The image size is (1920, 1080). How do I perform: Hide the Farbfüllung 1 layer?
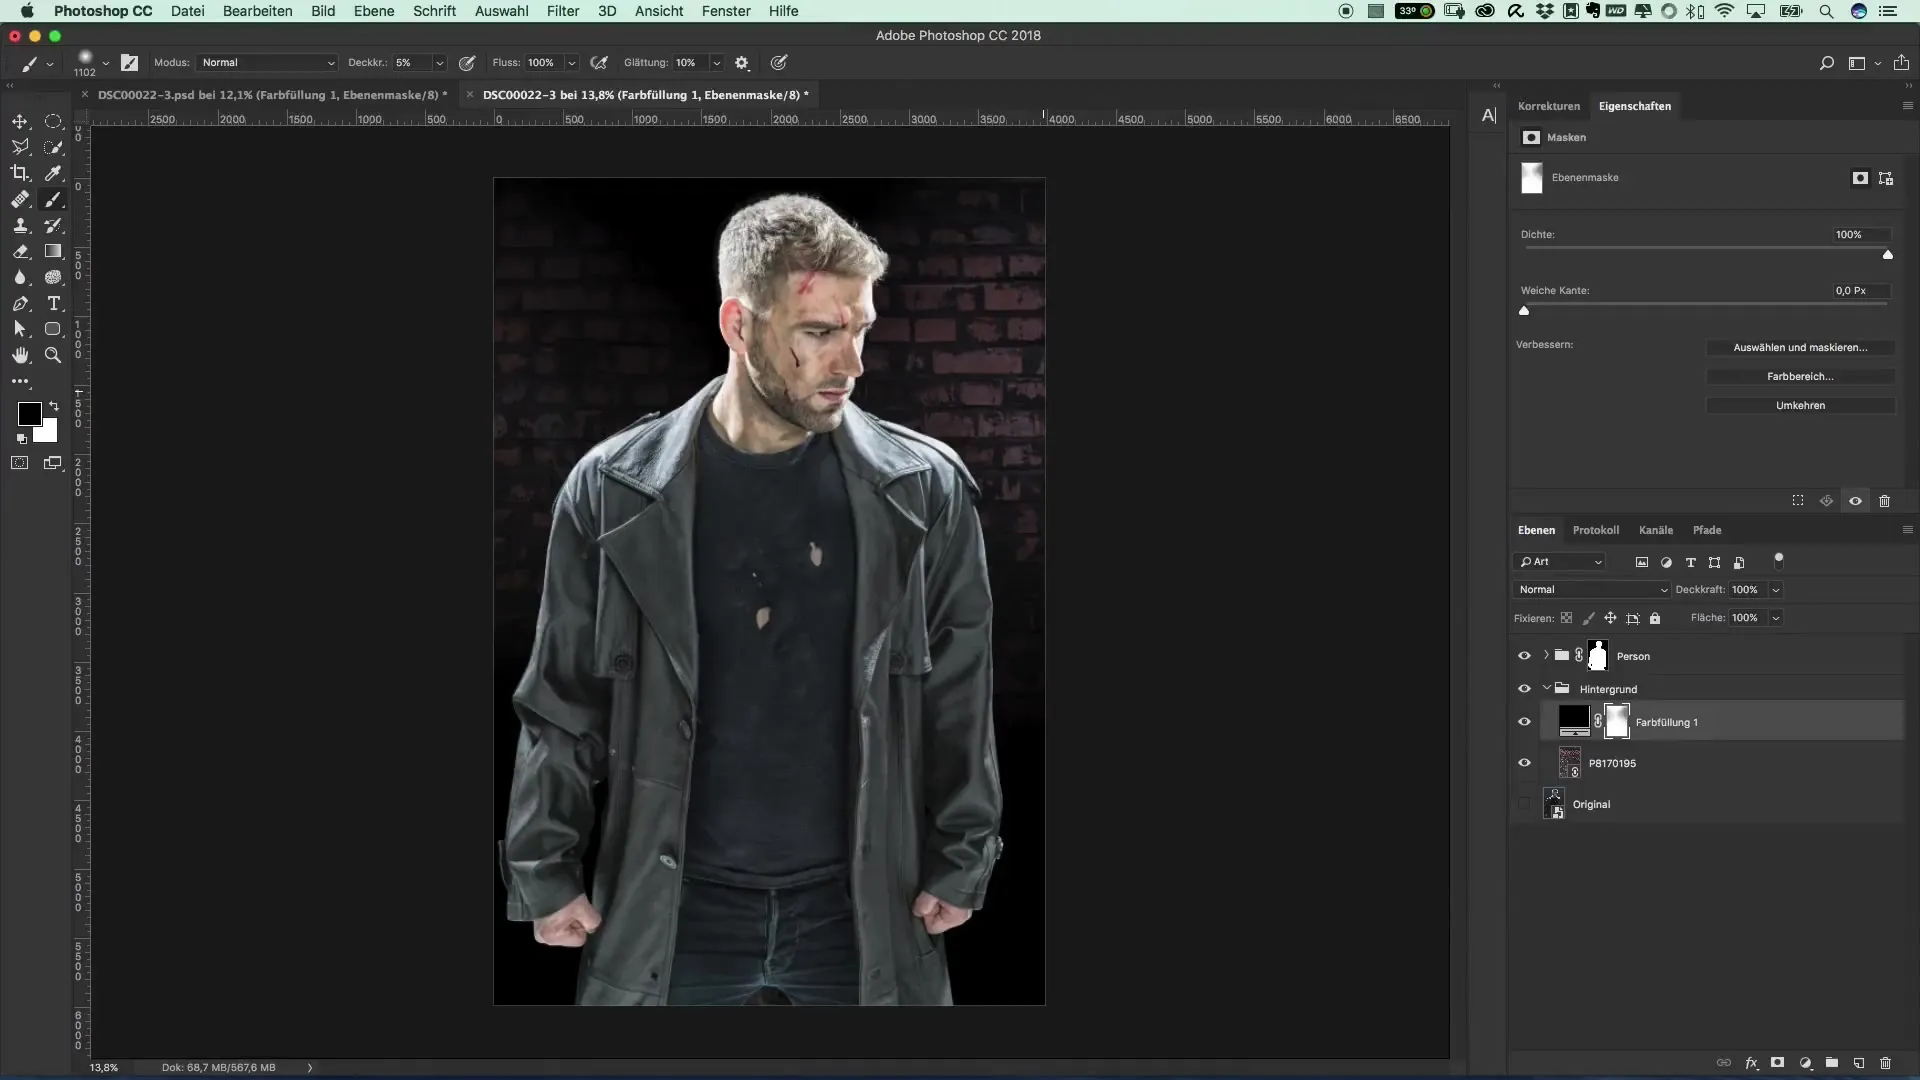click(1524, 722)
